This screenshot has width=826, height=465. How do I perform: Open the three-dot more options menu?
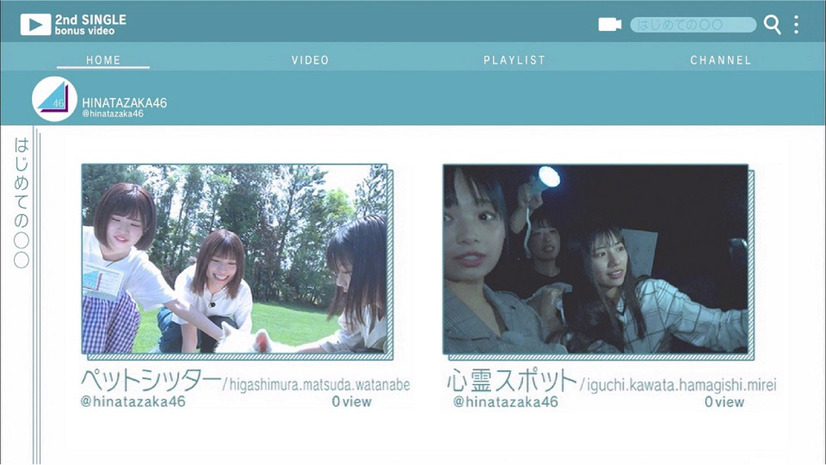pos(796,25)
